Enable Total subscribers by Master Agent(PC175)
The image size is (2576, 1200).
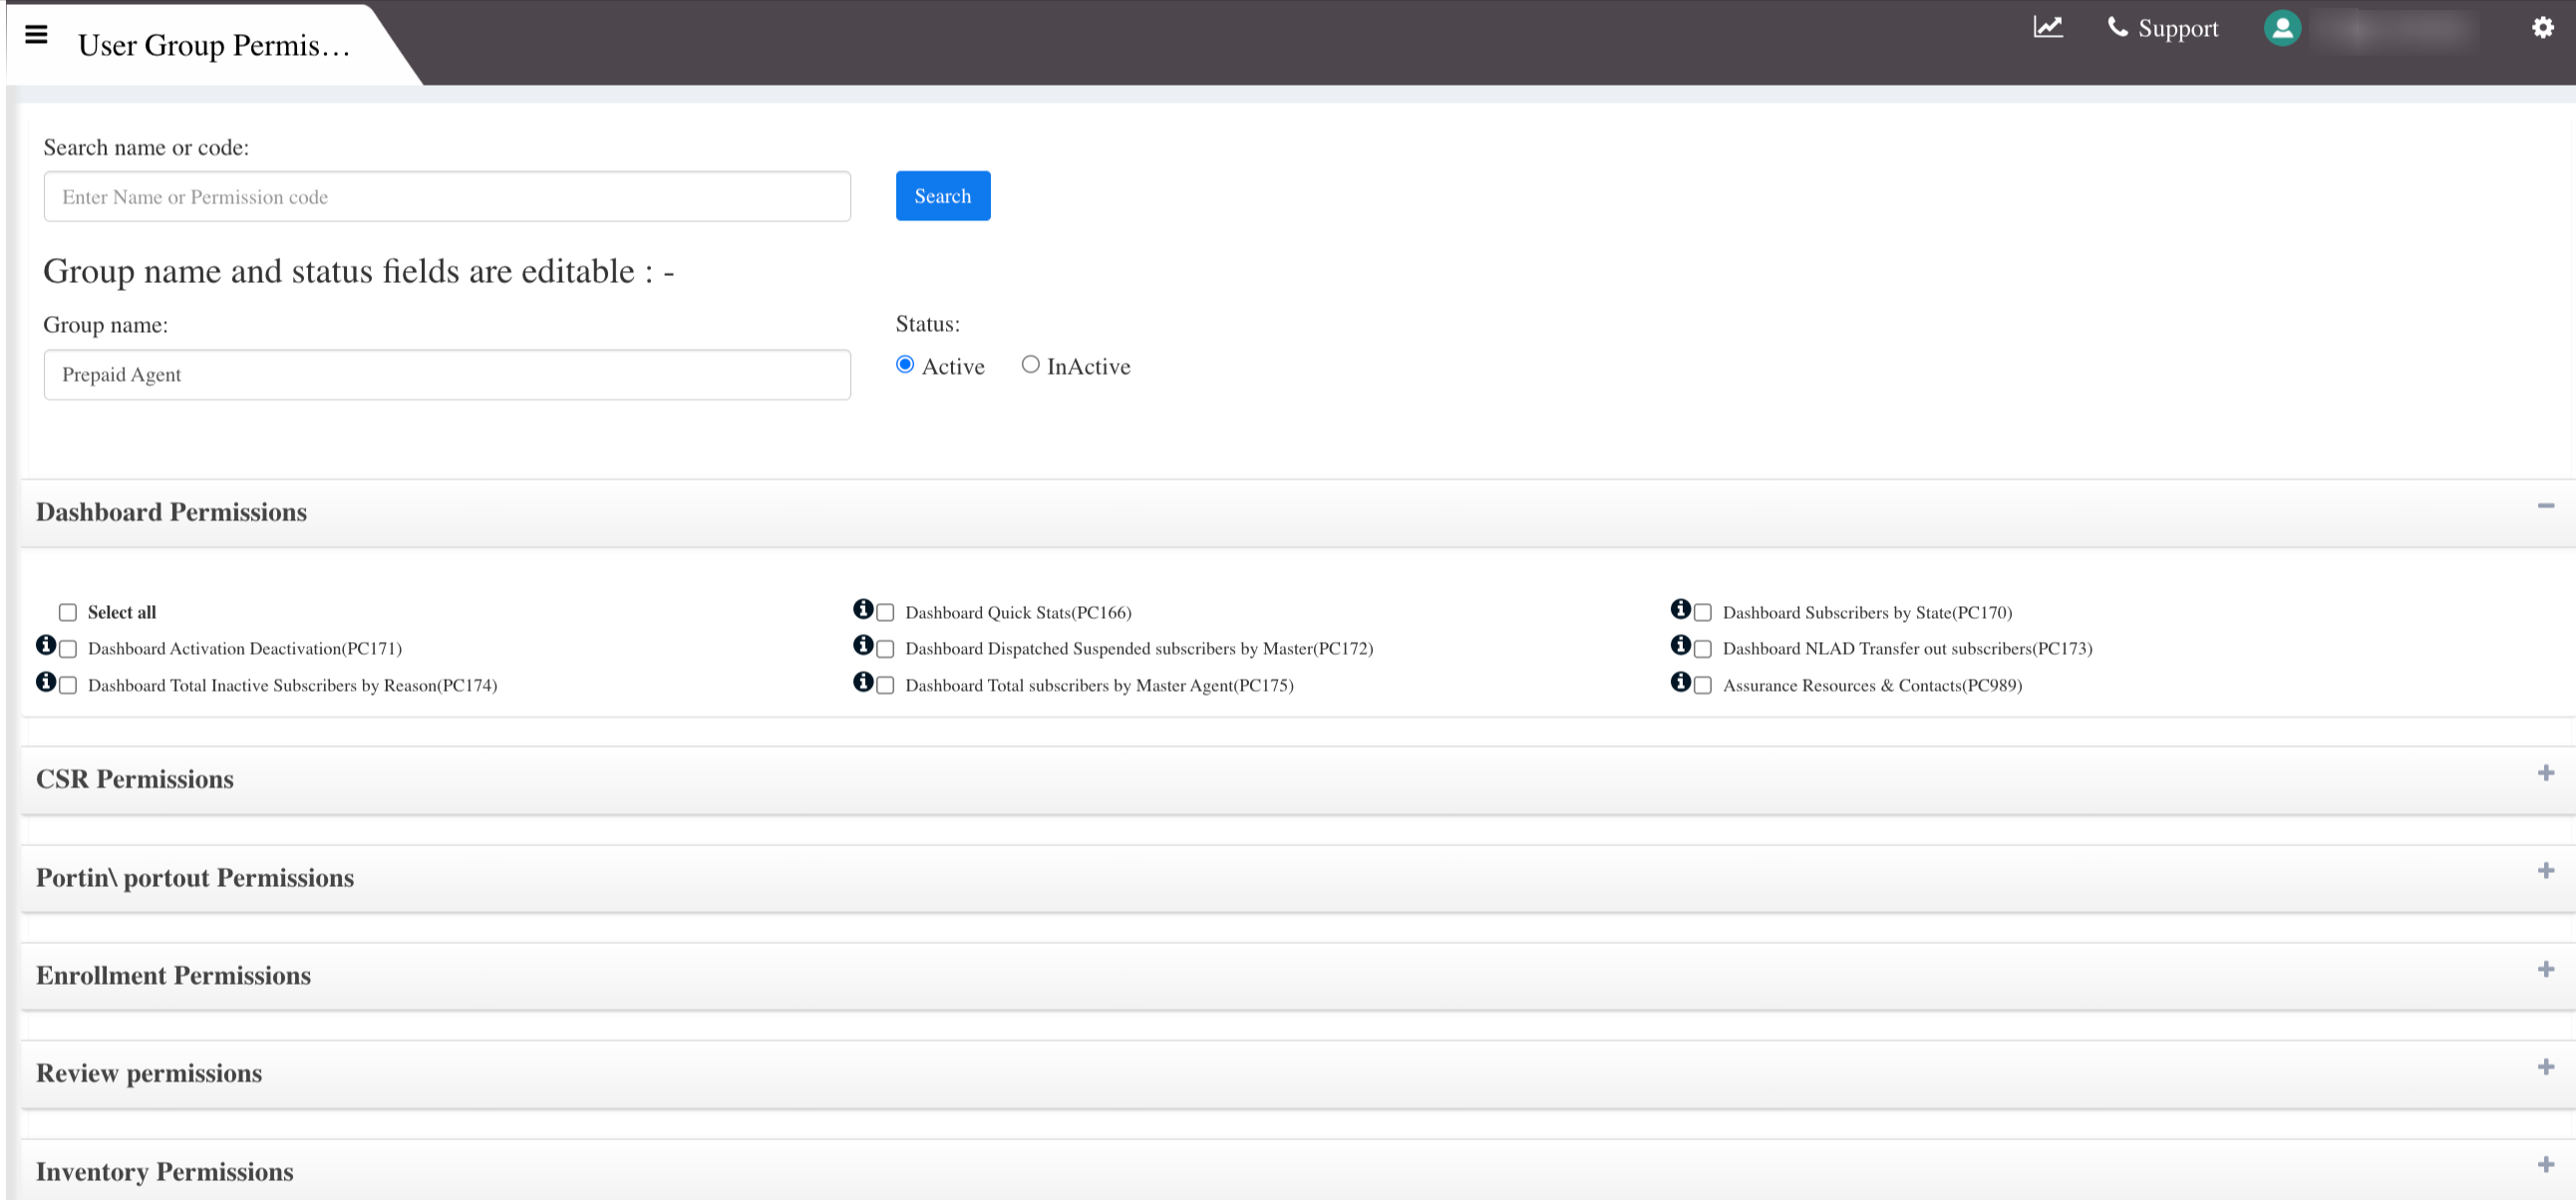click(x=885, y=686)
